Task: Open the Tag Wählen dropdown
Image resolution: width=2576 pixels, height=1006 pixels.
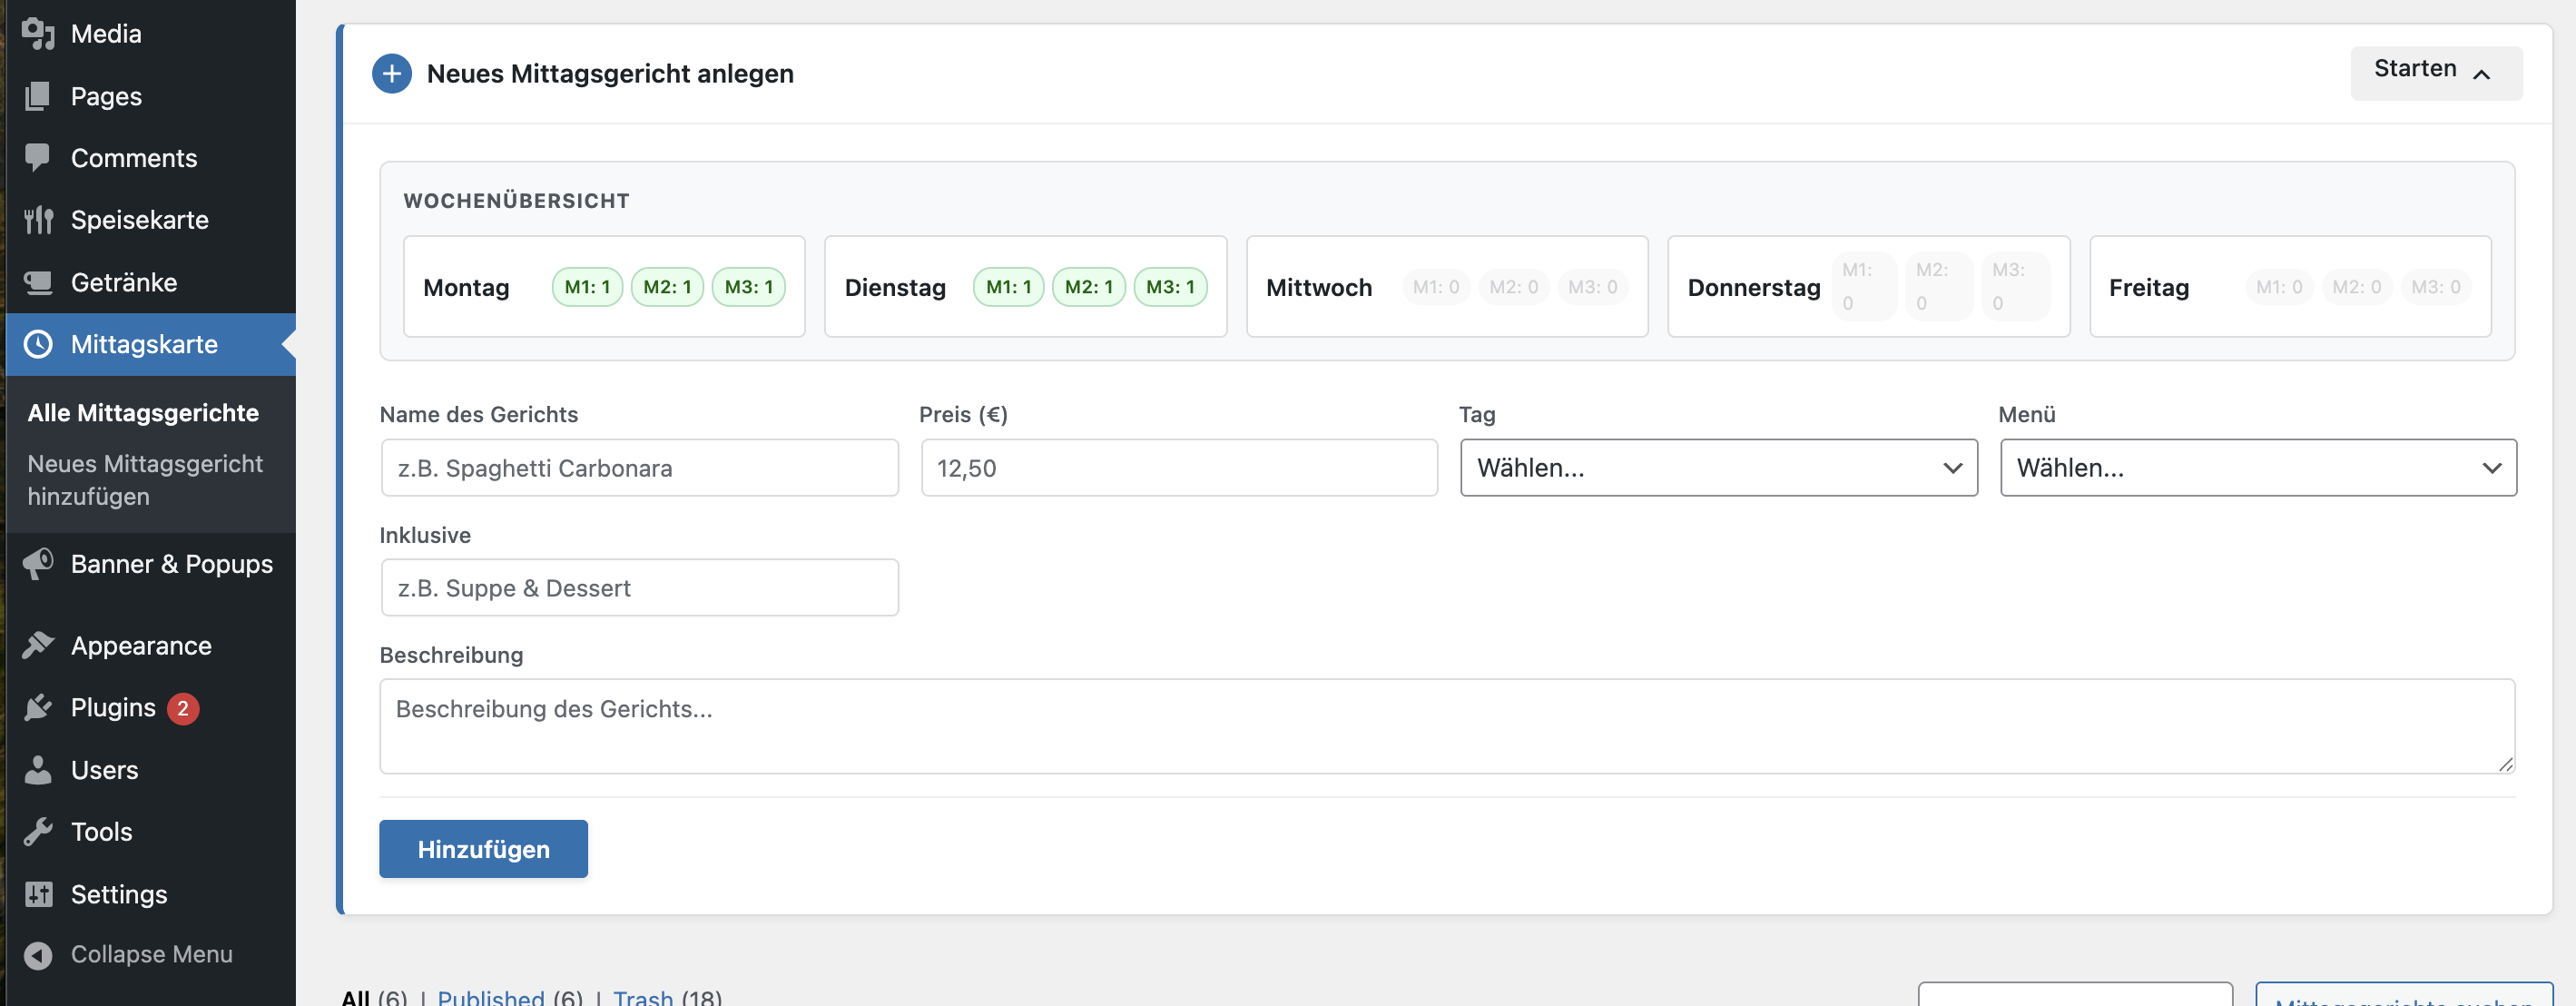Action: (1717, 467)
